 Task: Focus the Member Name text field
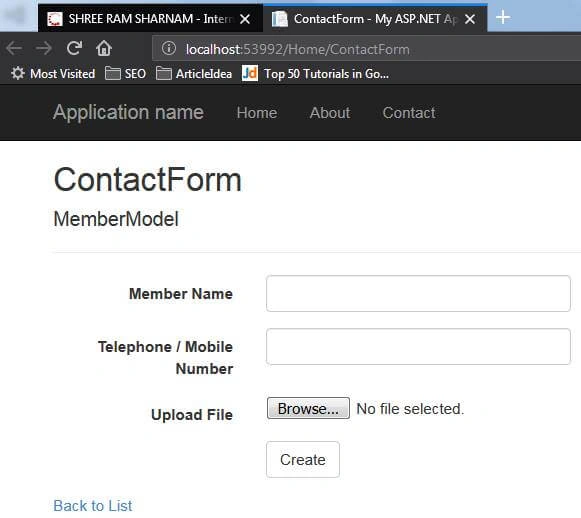418,293
